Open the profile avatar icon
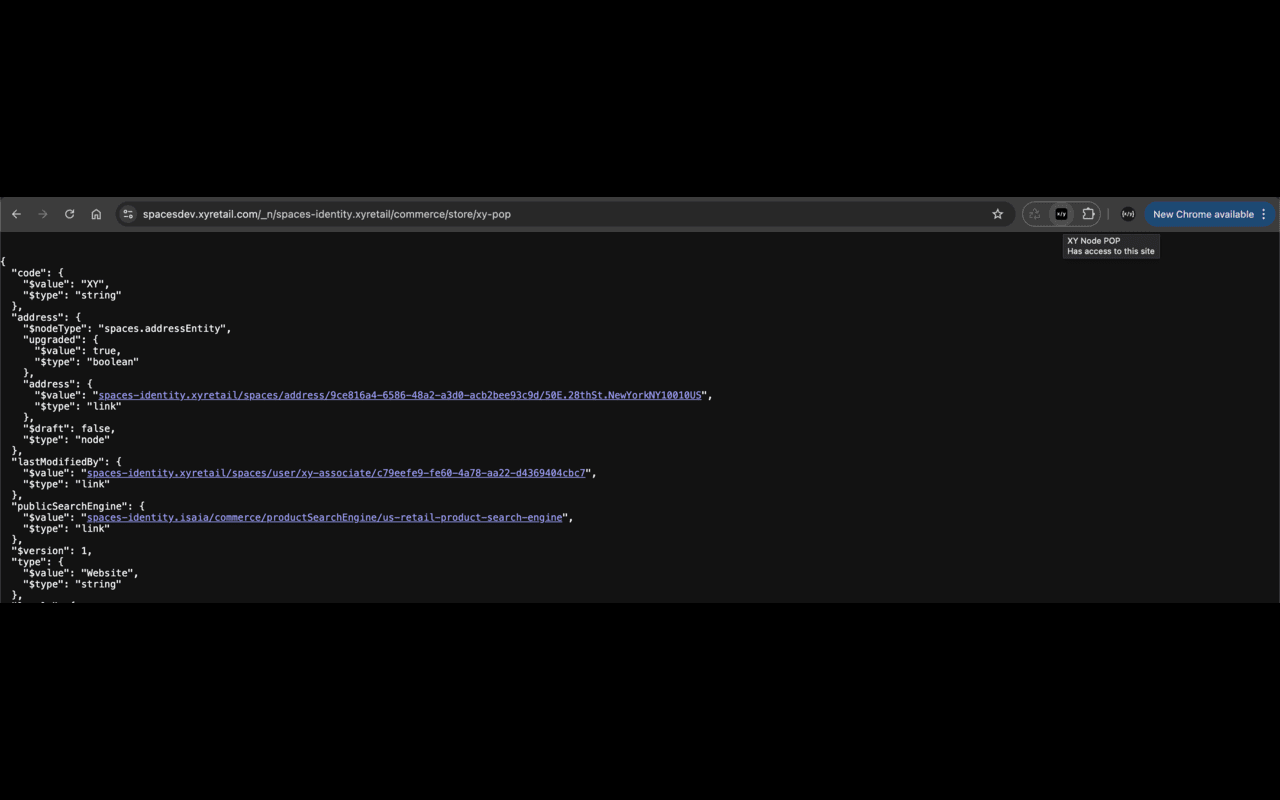 [x=1128, y=214]
